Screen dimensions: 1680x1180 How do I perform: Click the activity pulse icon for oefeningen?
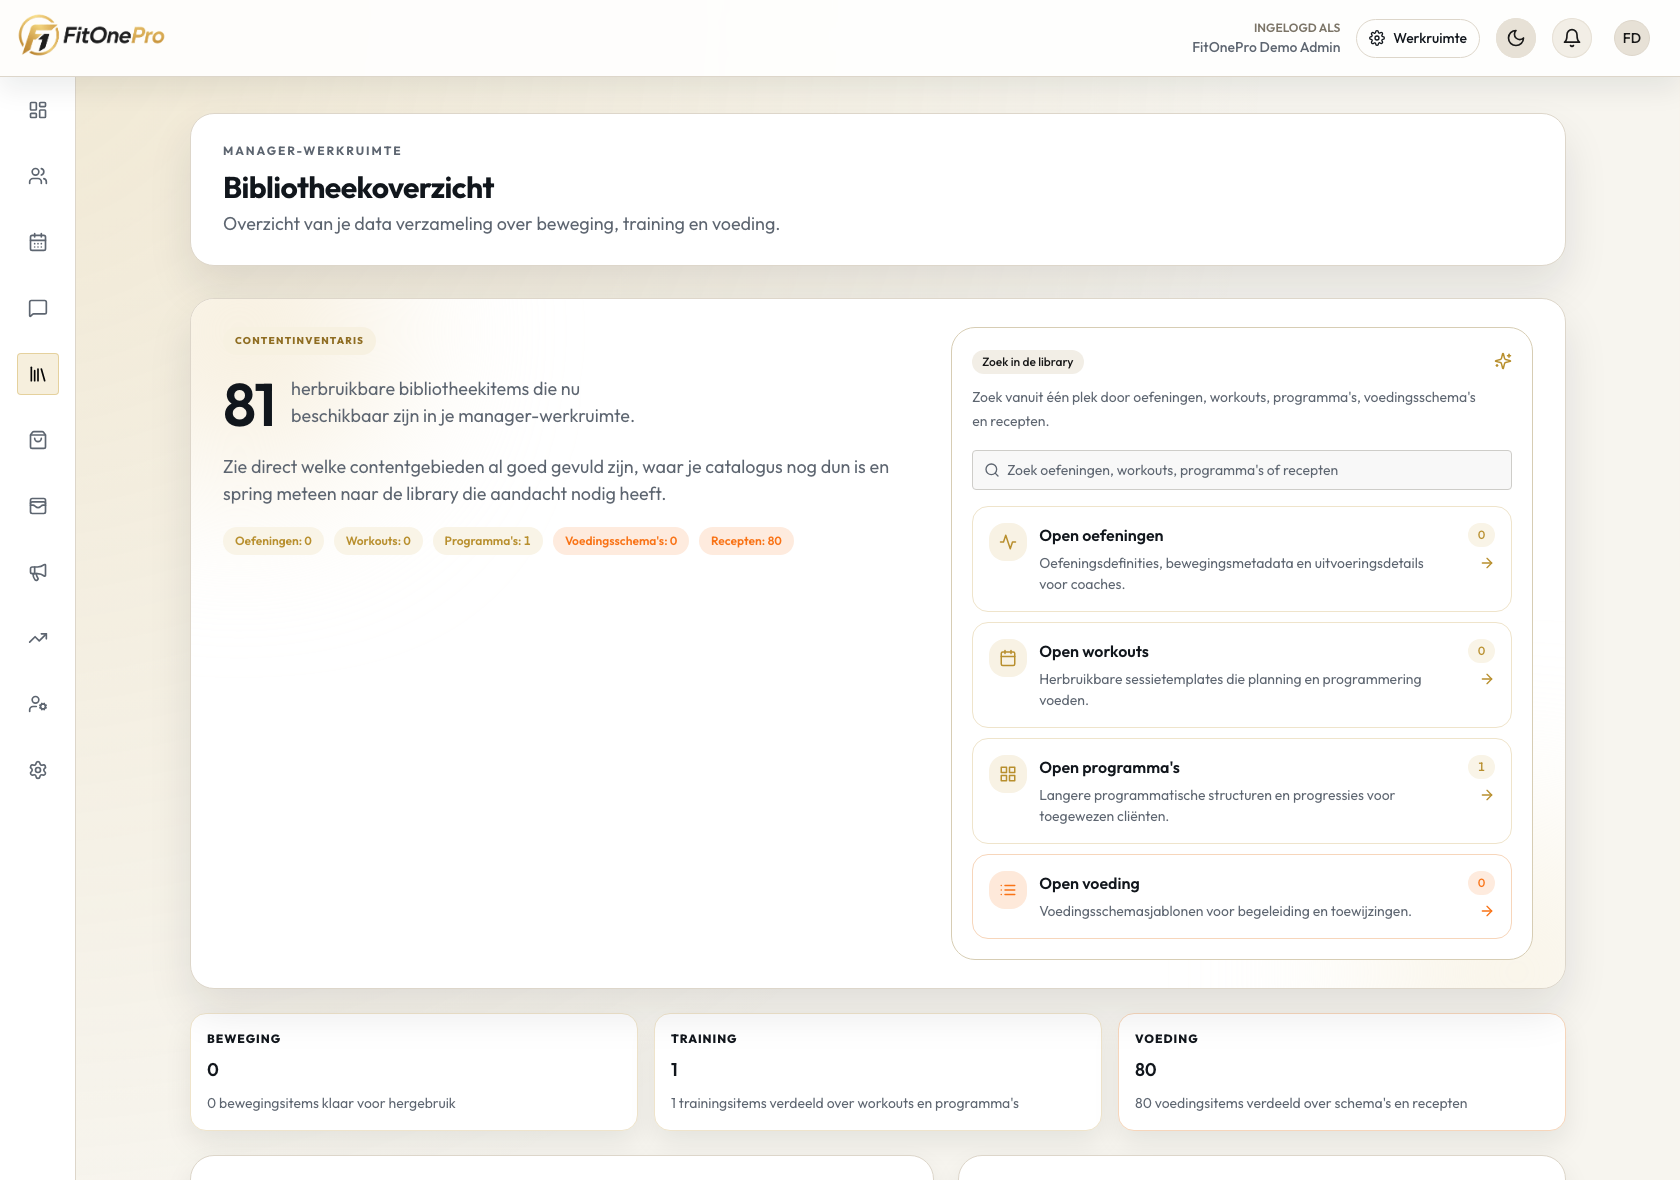[x=1008, y=542]
